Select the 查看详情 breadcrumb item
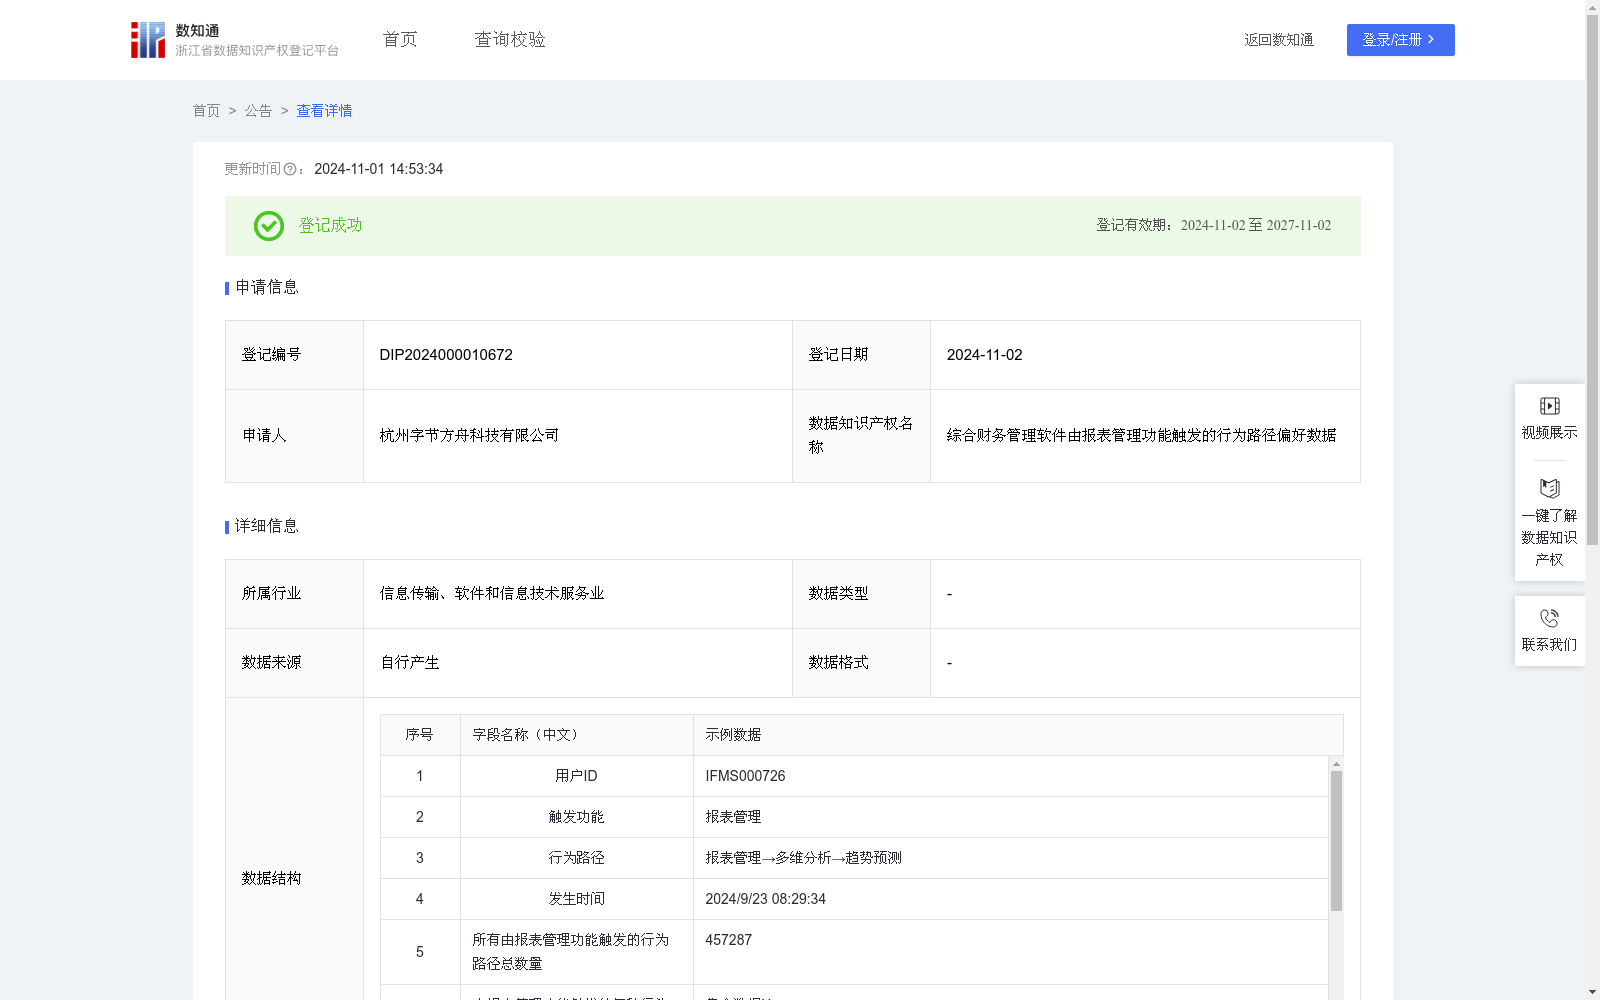 (x=323, y=111)
